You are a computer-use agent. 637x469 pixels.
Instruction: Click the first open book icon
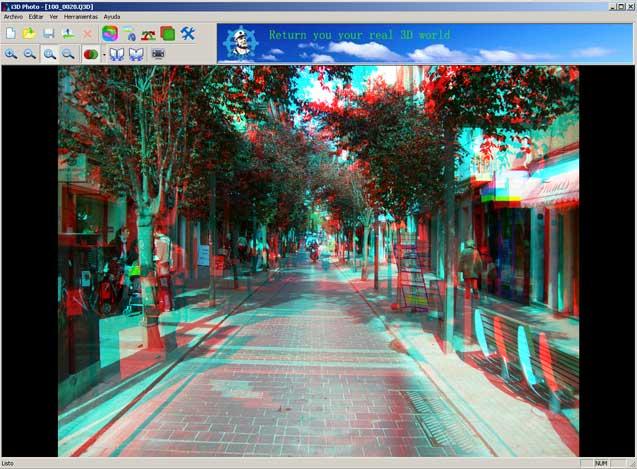click(117, 54)
